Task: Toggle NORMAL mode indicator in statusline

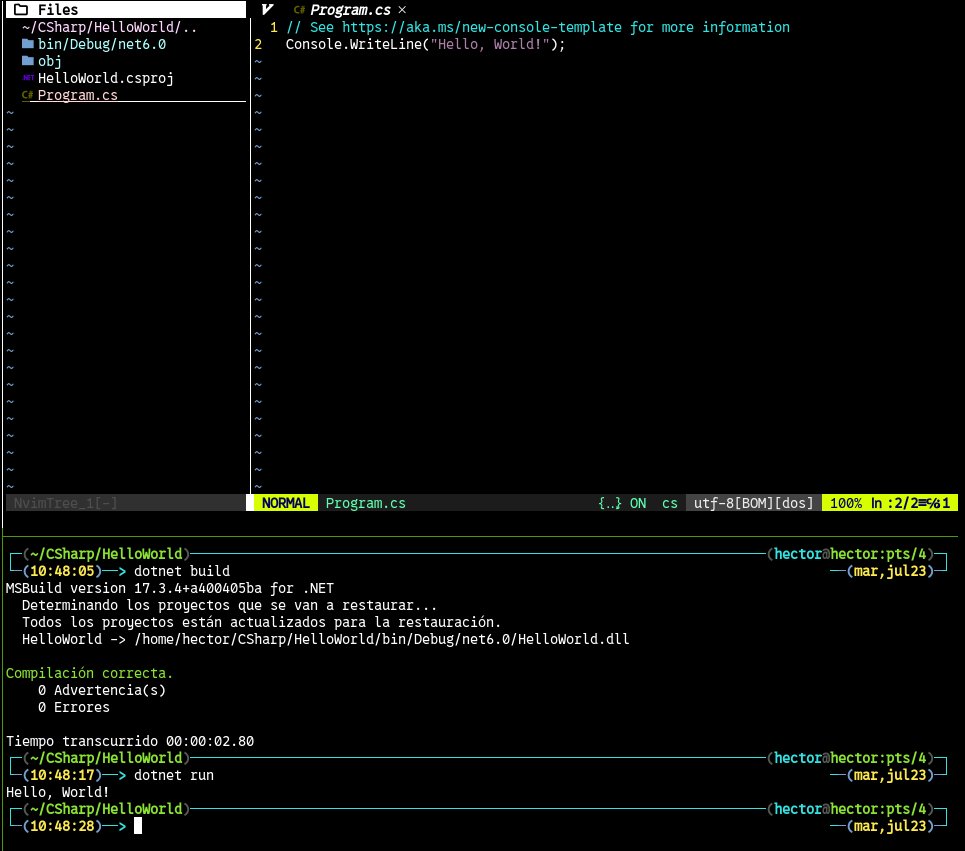Action: 284,503
